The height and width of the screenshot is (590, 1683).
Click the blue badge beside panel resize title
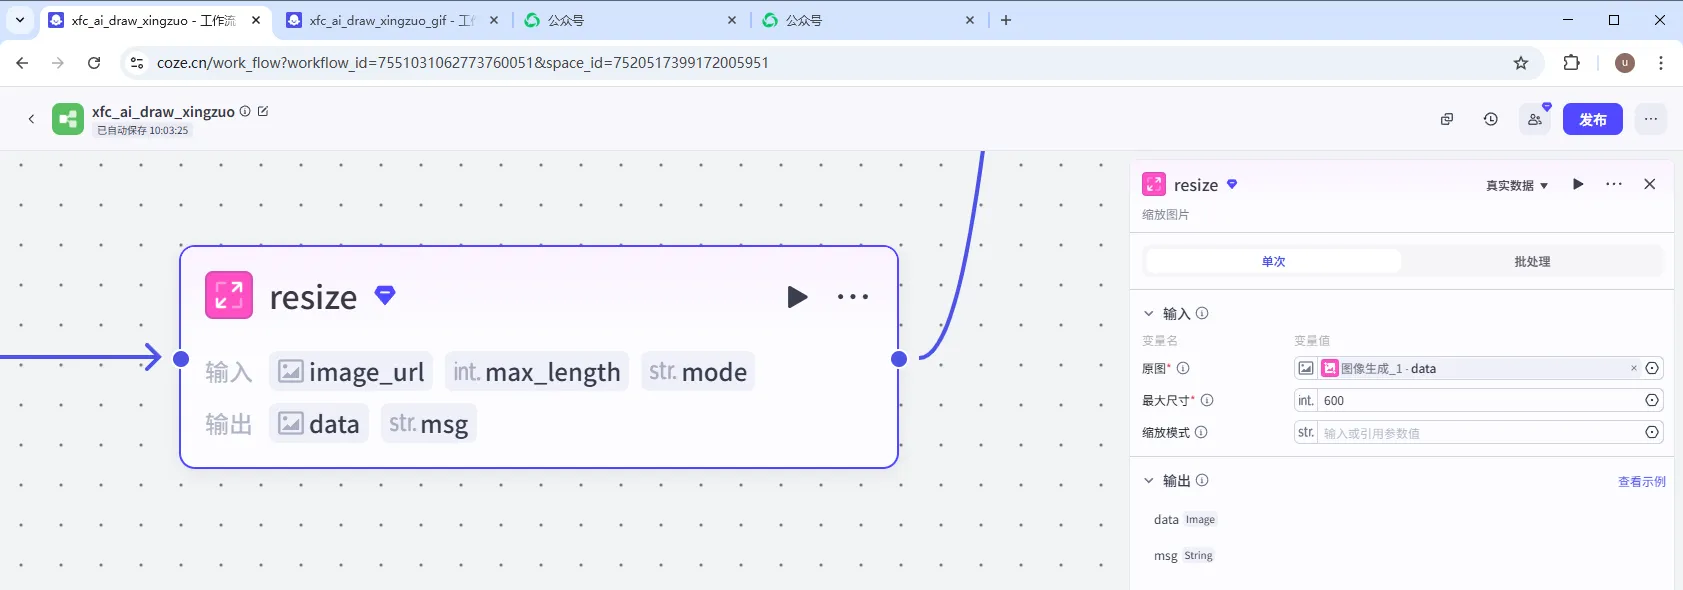pyautogui.click(x=1232, y=184)
